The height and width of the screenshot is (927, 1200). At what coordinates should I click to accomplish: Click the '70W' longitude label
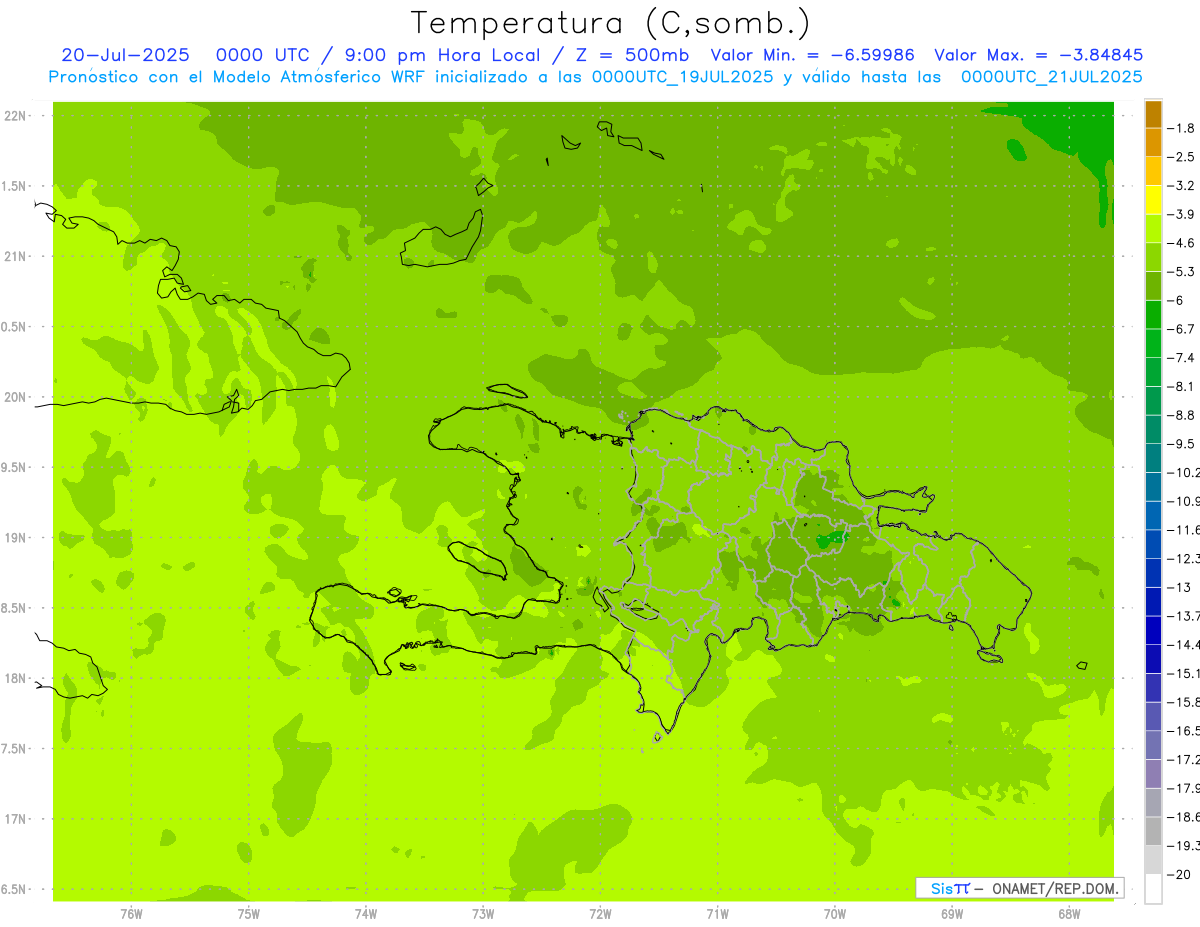point(835,913)
